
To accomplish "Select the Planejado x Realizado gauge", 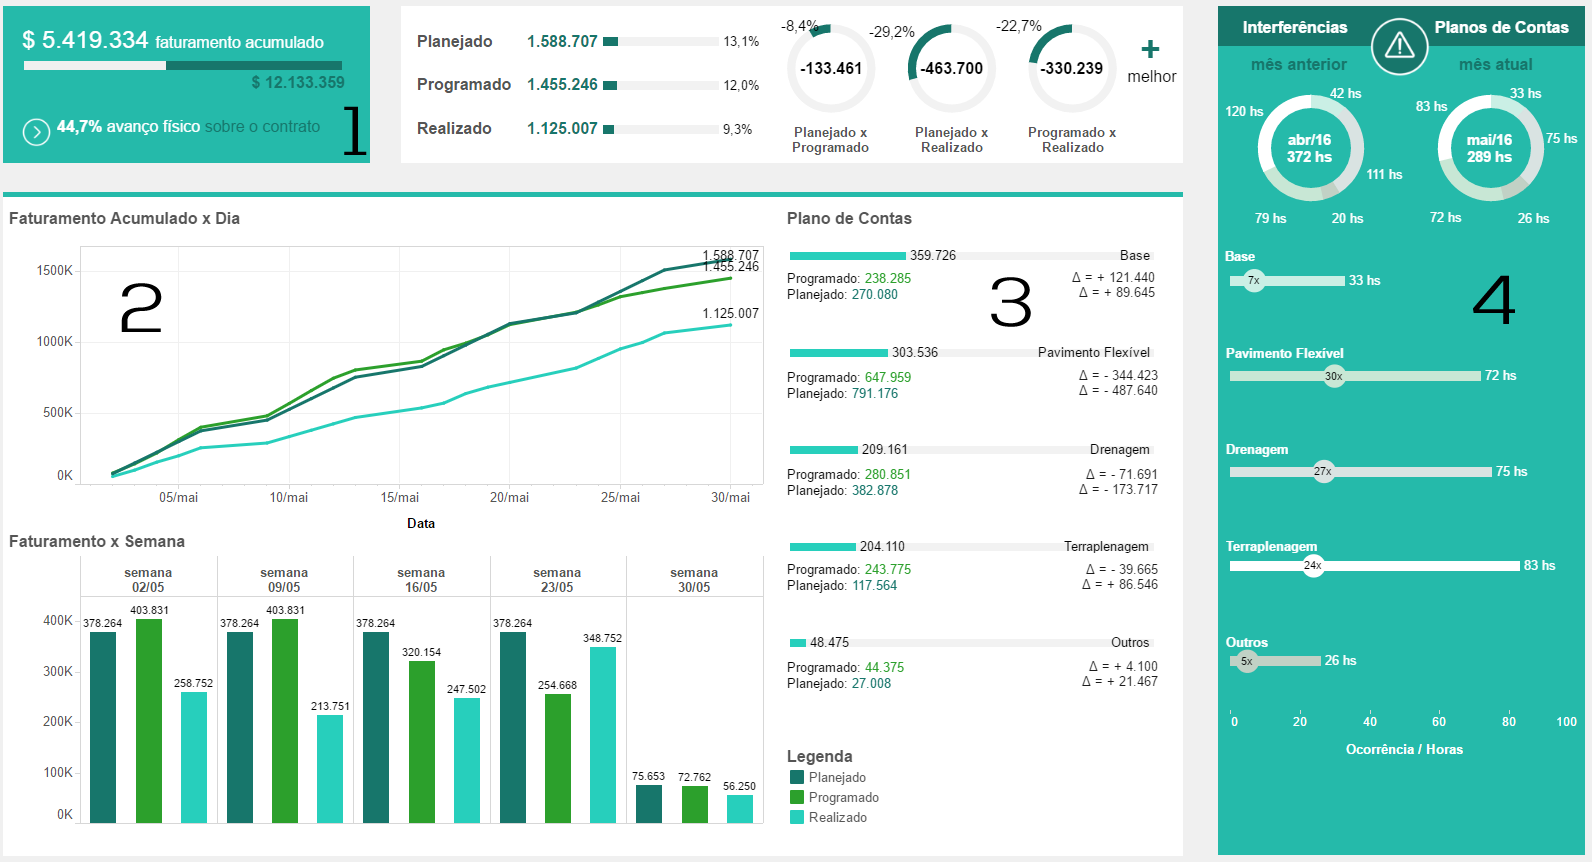I will [x=952, y=69].
